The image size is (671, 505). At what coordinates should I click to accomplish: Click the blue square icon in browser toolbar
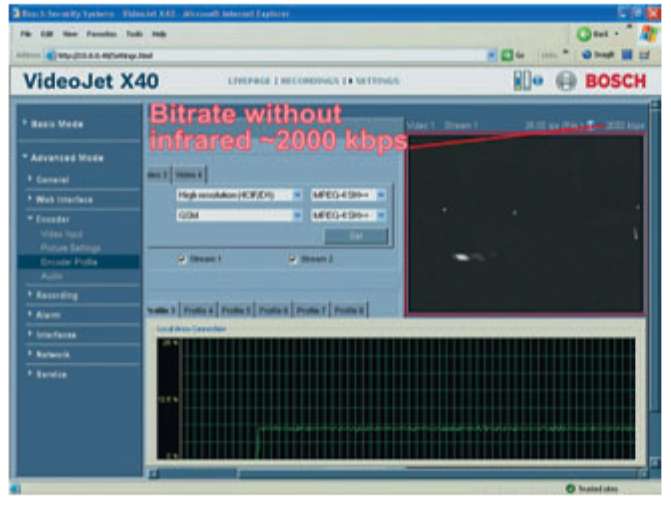point(627,55)
